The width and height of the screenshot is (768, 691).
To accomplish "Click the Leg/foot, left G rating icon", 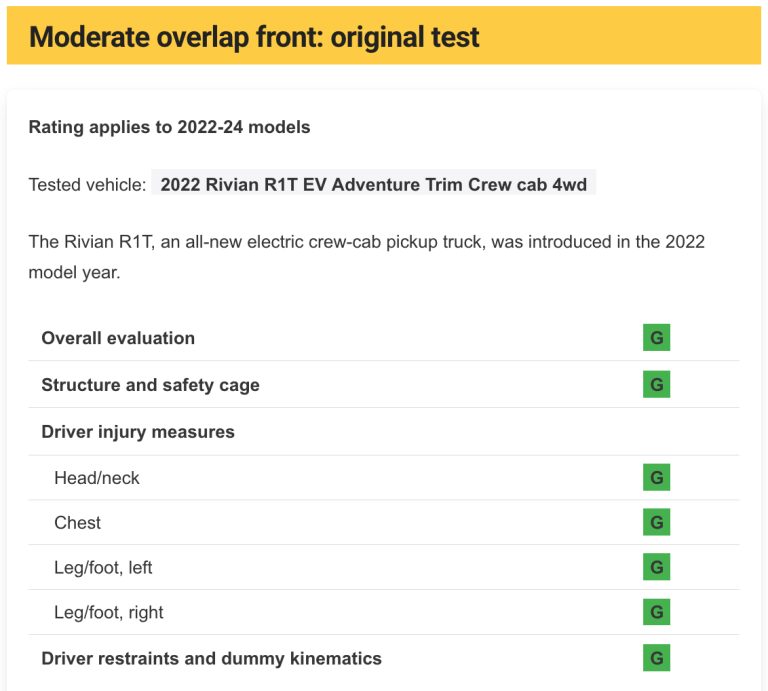I will pos(656,567).
